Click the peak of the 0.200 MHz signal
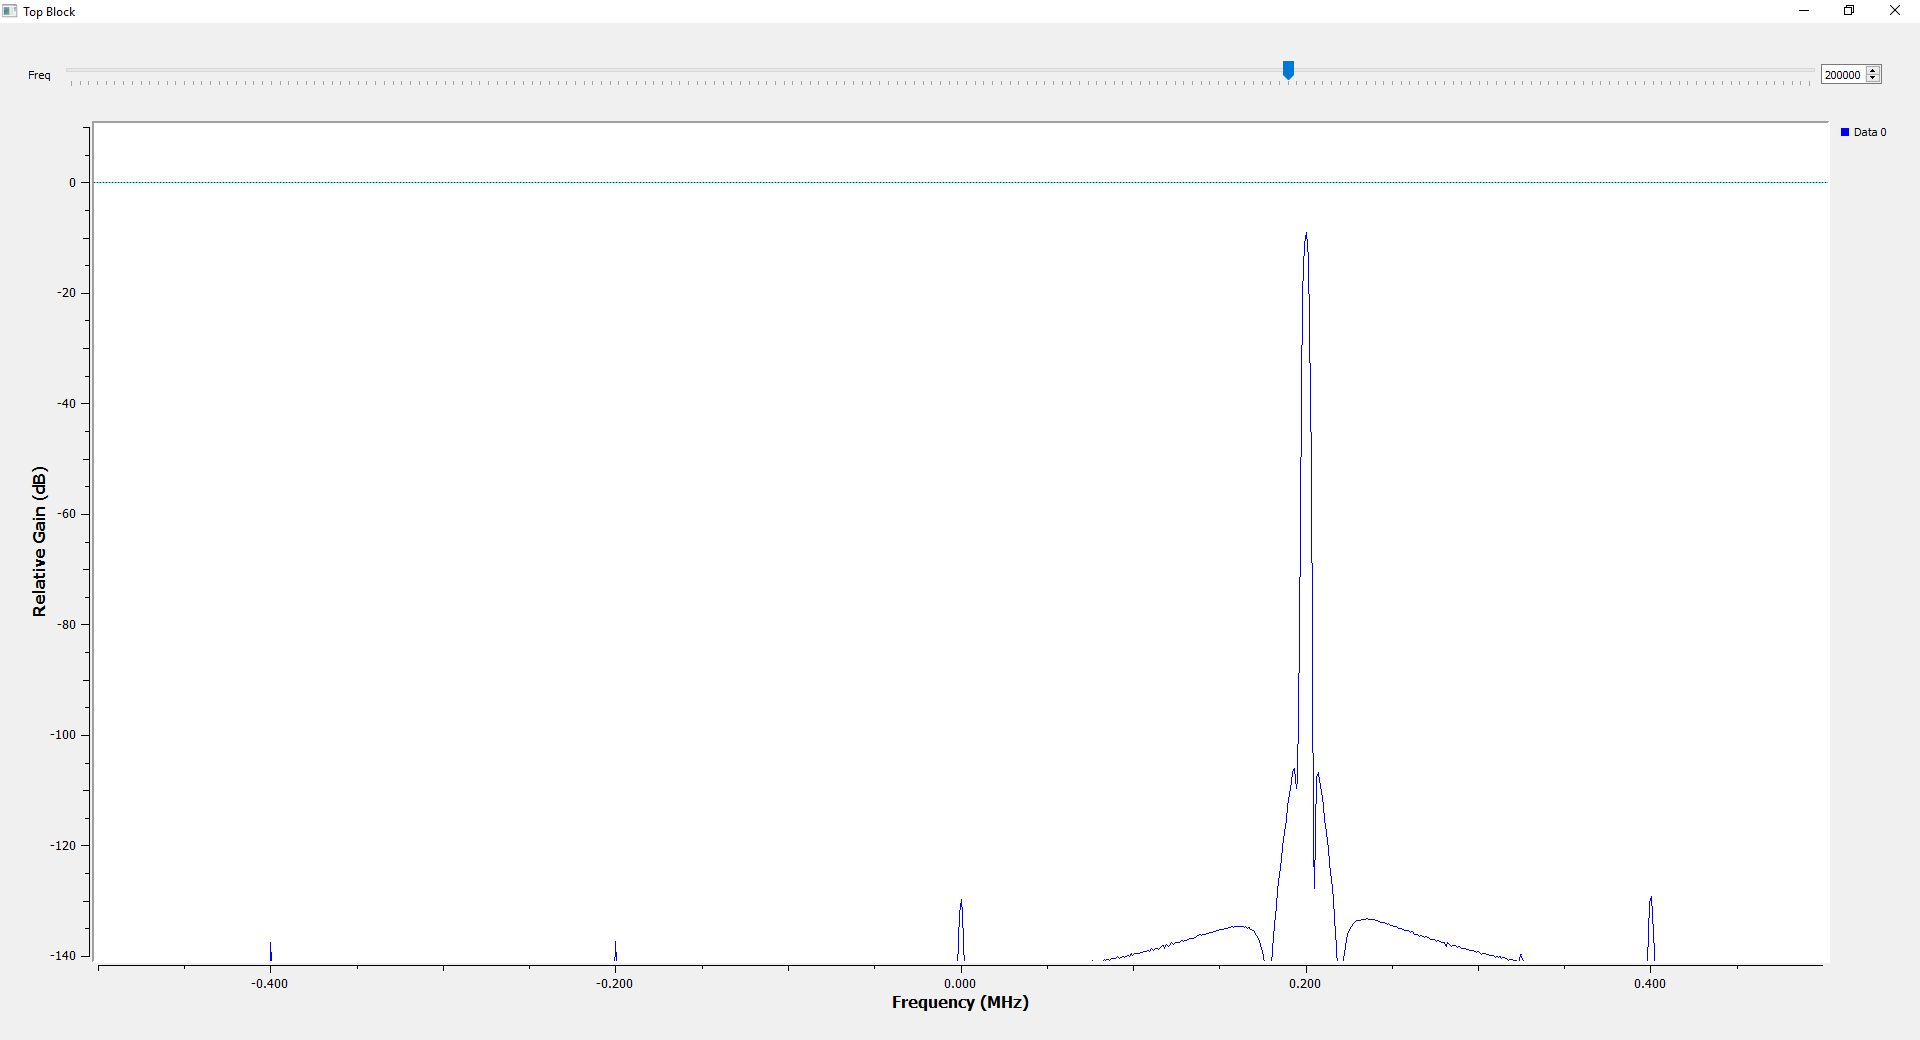 point(1305,234)
